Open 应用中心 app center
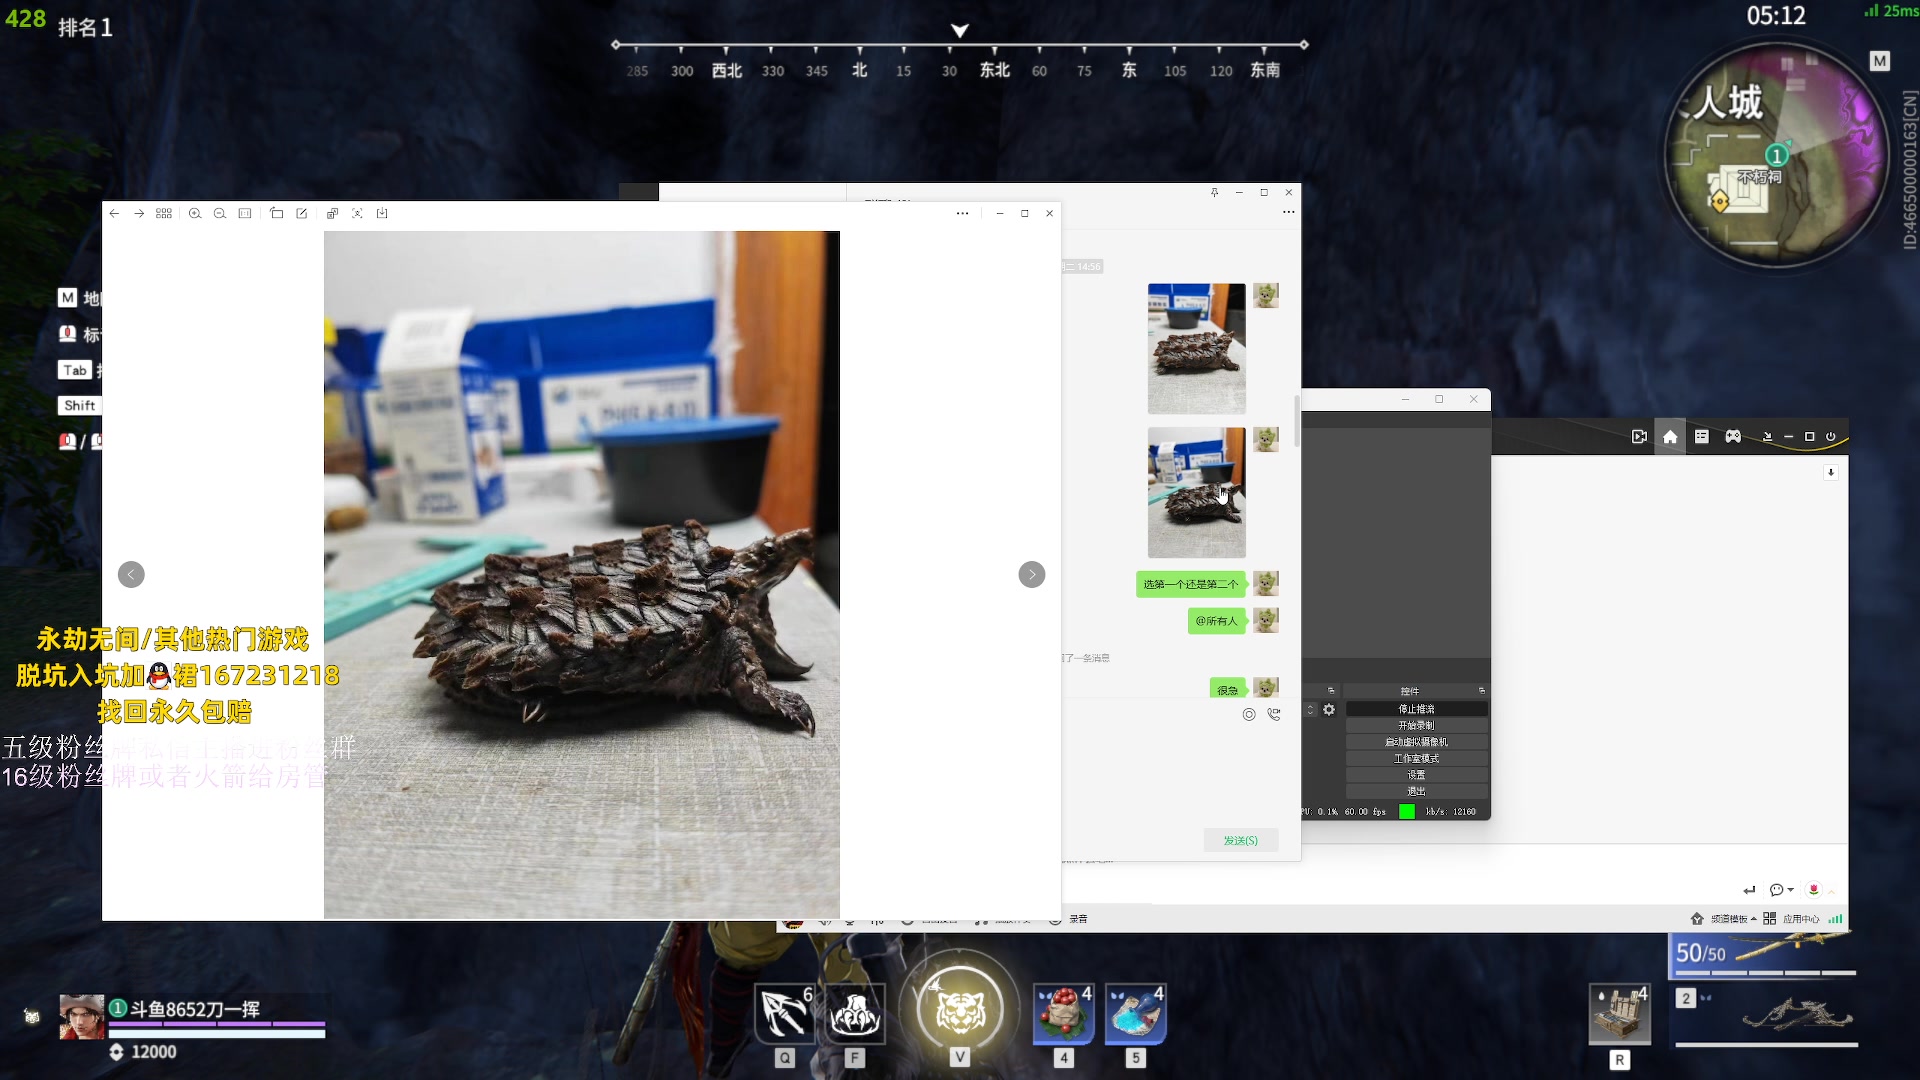The height and width of the screenshot is (1080, 1920). click(x=1800, y=919)
